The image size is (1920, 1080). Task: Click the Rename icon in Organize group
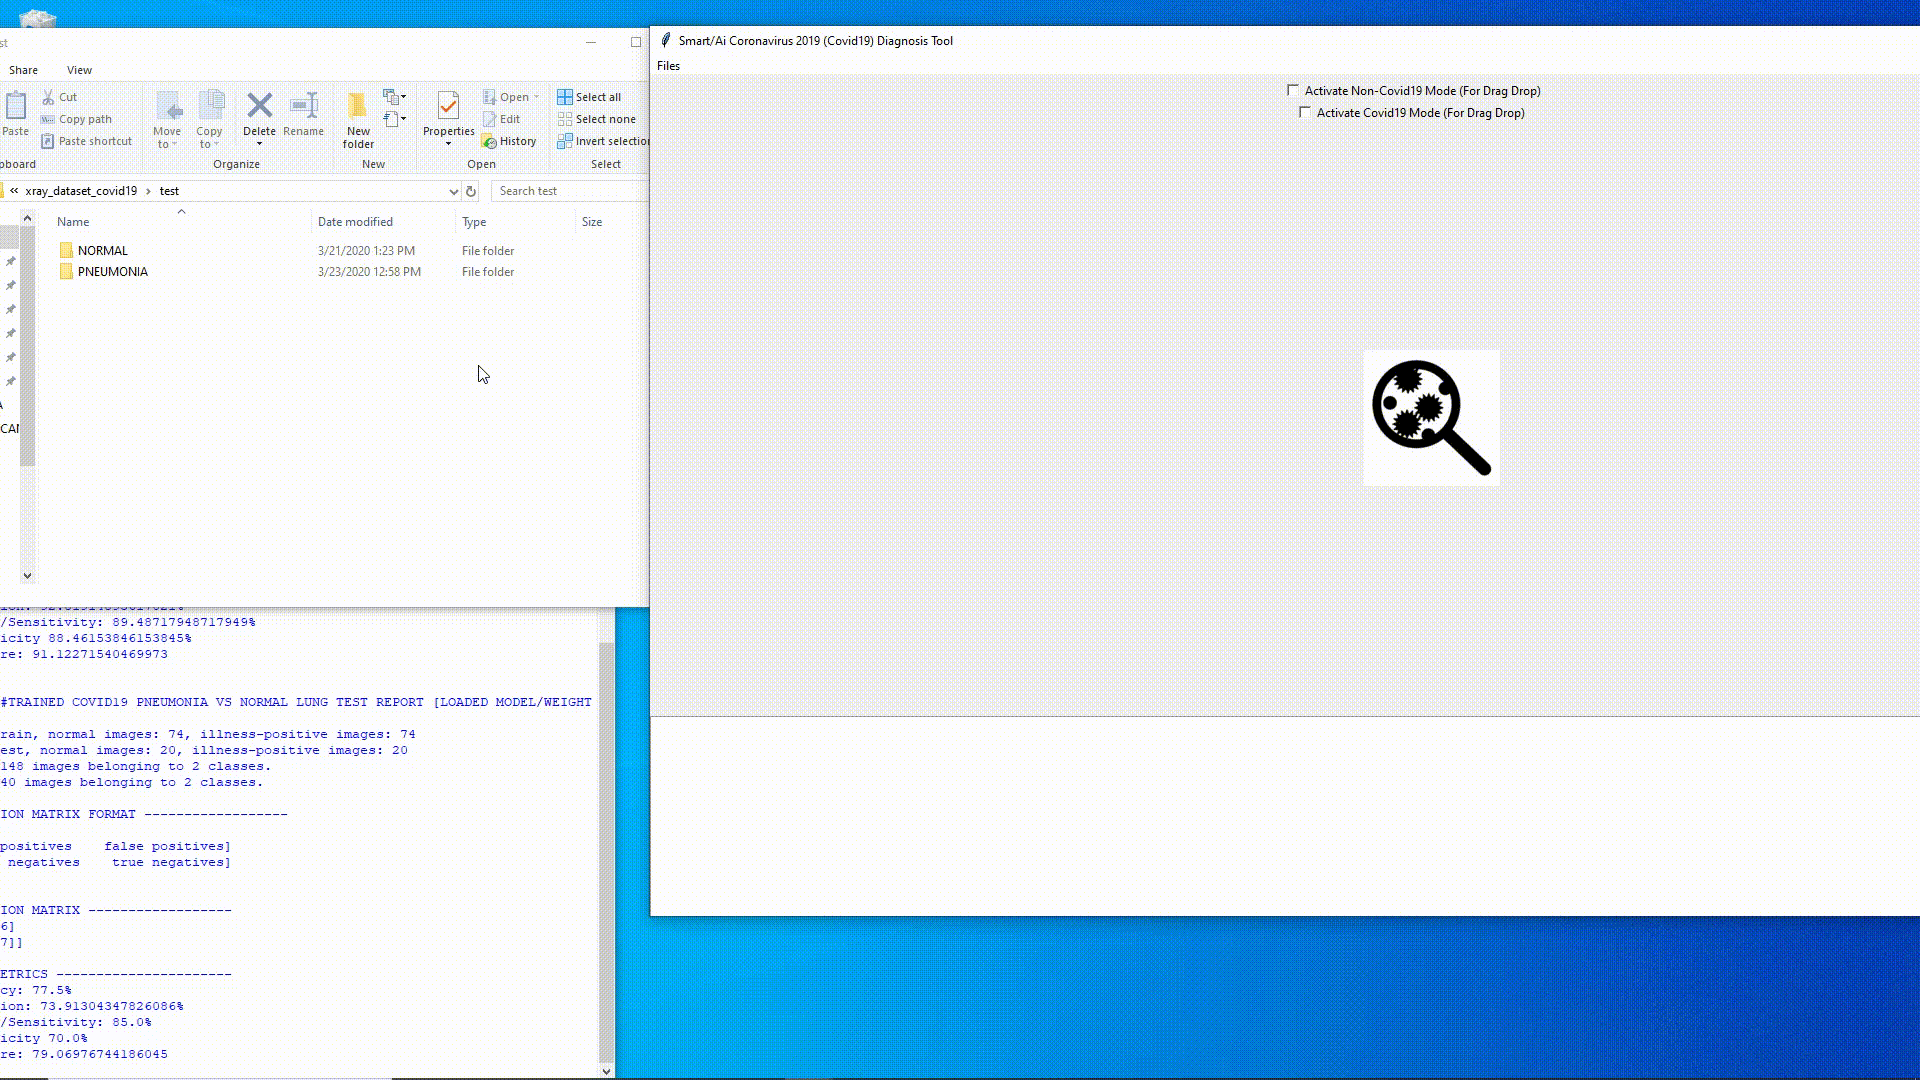303,106
